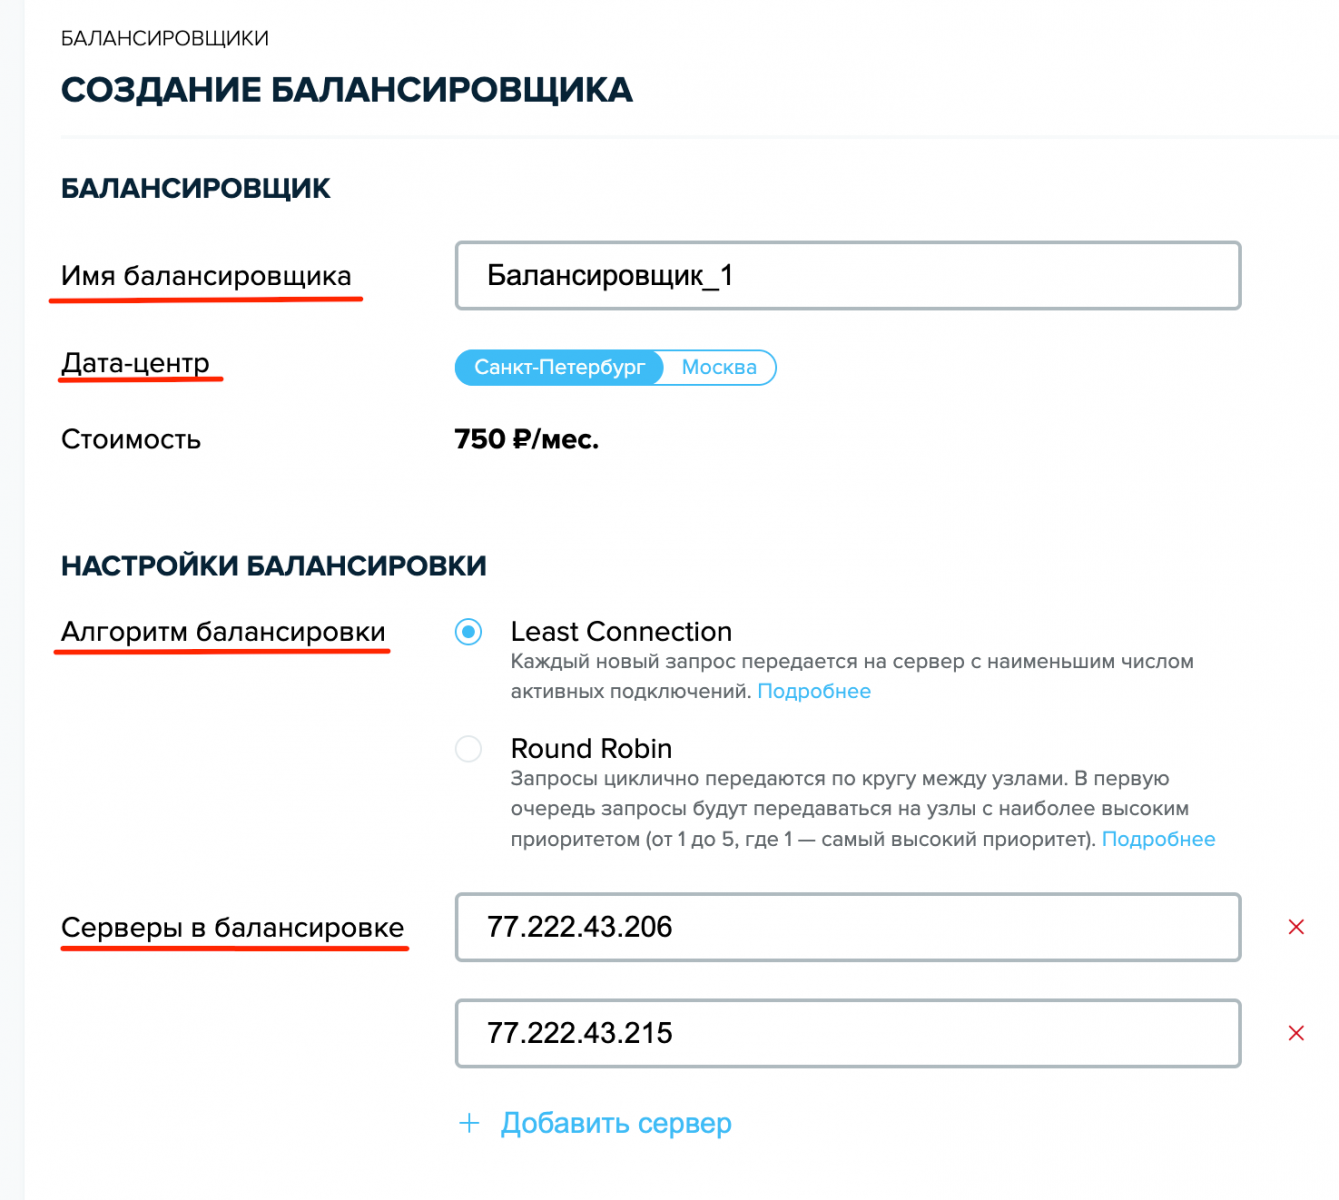Click Добавить сервер link
This screenshot has width=1339, height=1200.
pos(616,1123)
